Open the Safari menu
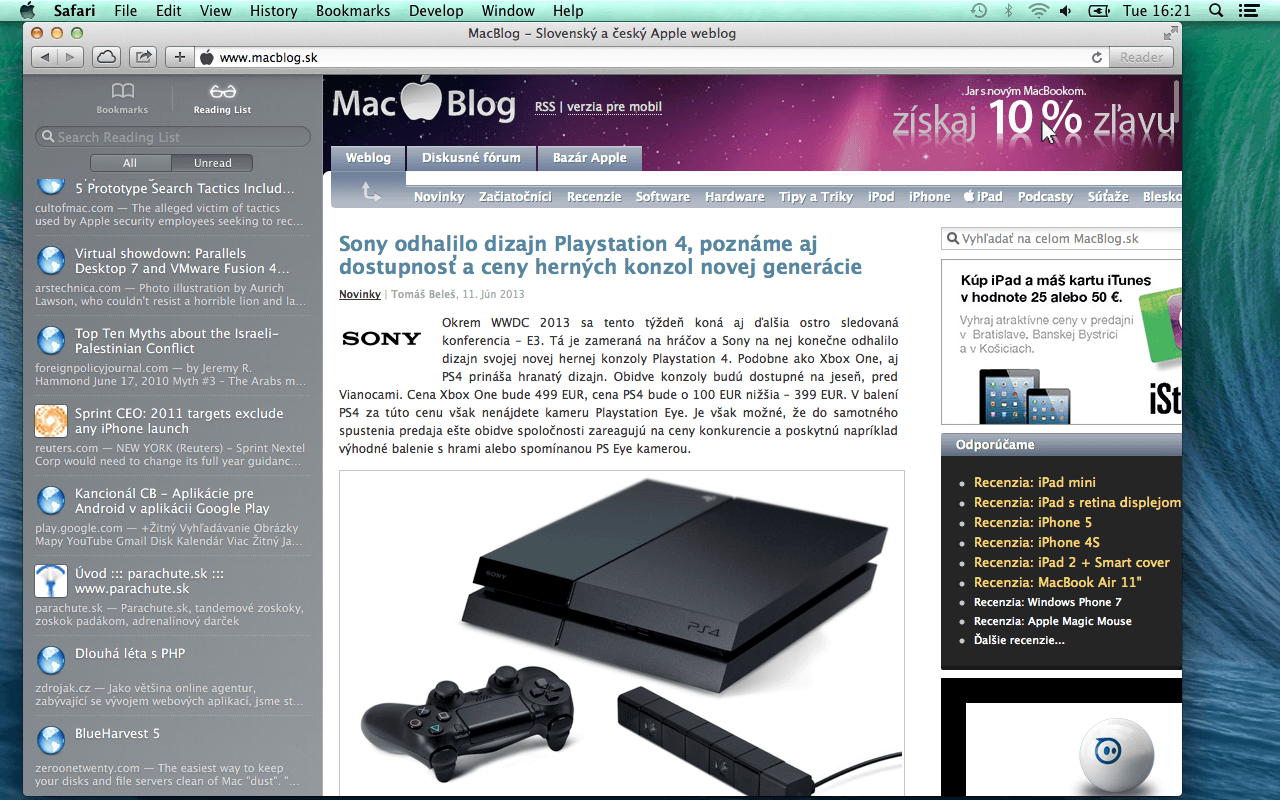The width and height of the screenshot is (1280, 800). click(75, 11)
